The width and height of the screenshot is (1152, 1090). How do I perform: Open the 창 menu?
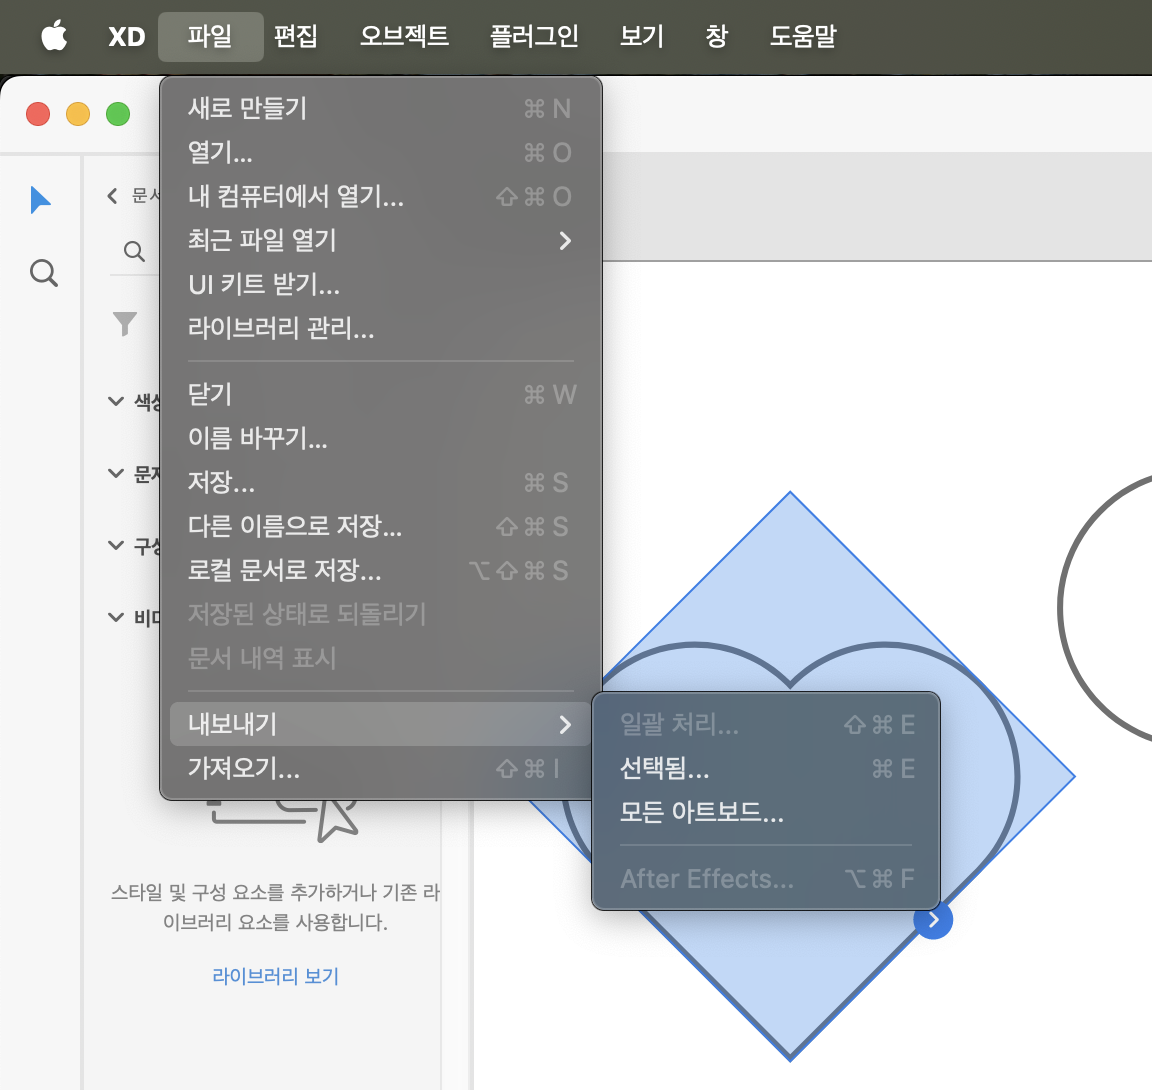pos(716,36)
